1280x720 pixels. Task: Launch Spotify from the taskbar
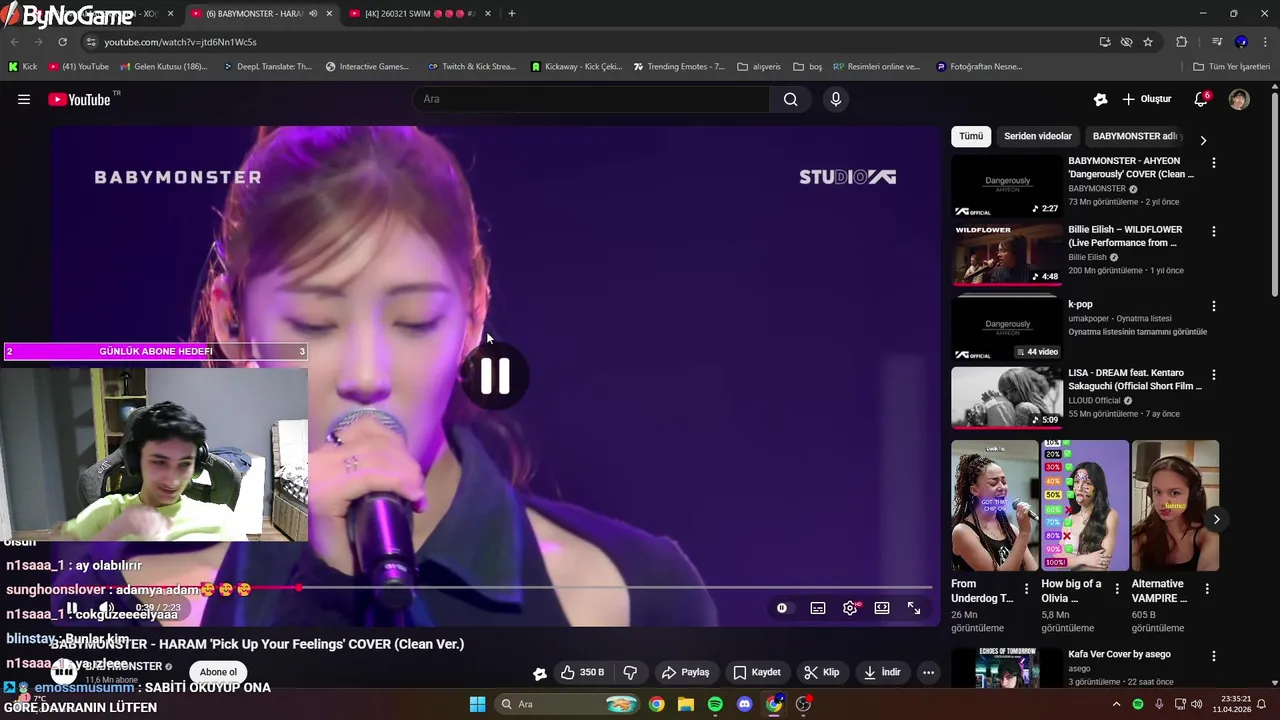715,704
